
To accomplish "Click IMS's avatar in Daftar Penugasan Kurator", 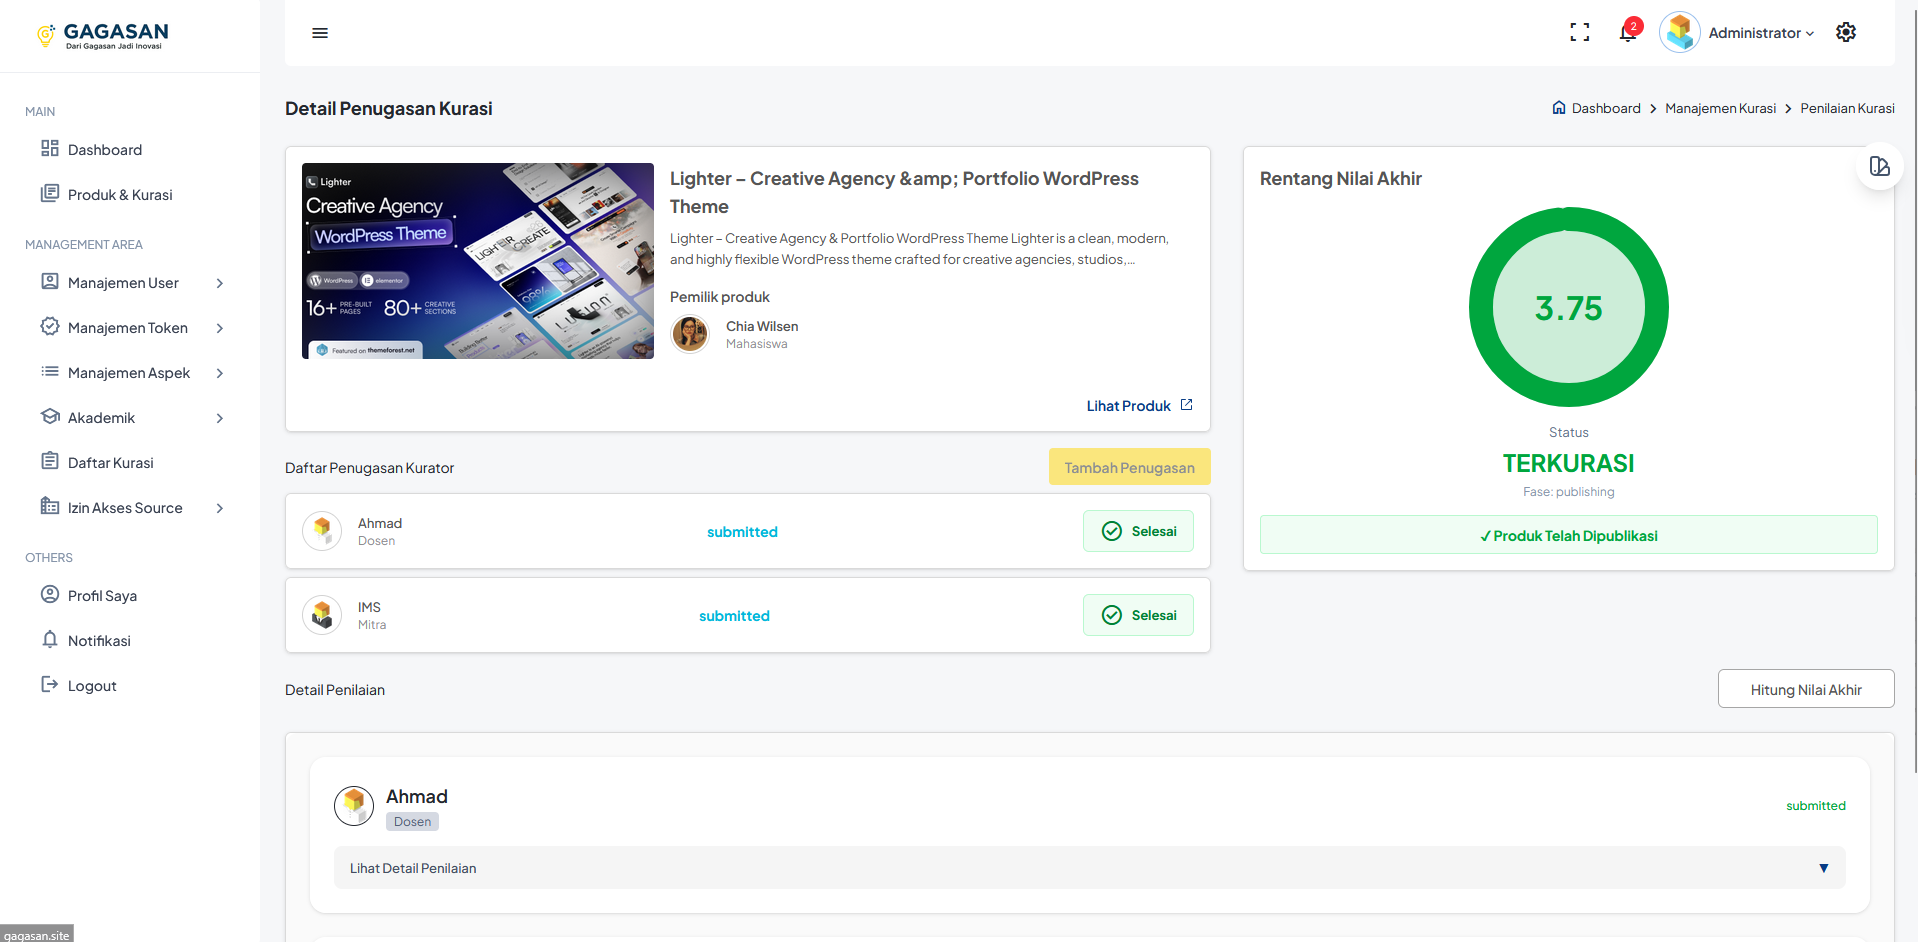I will point(322,615).
